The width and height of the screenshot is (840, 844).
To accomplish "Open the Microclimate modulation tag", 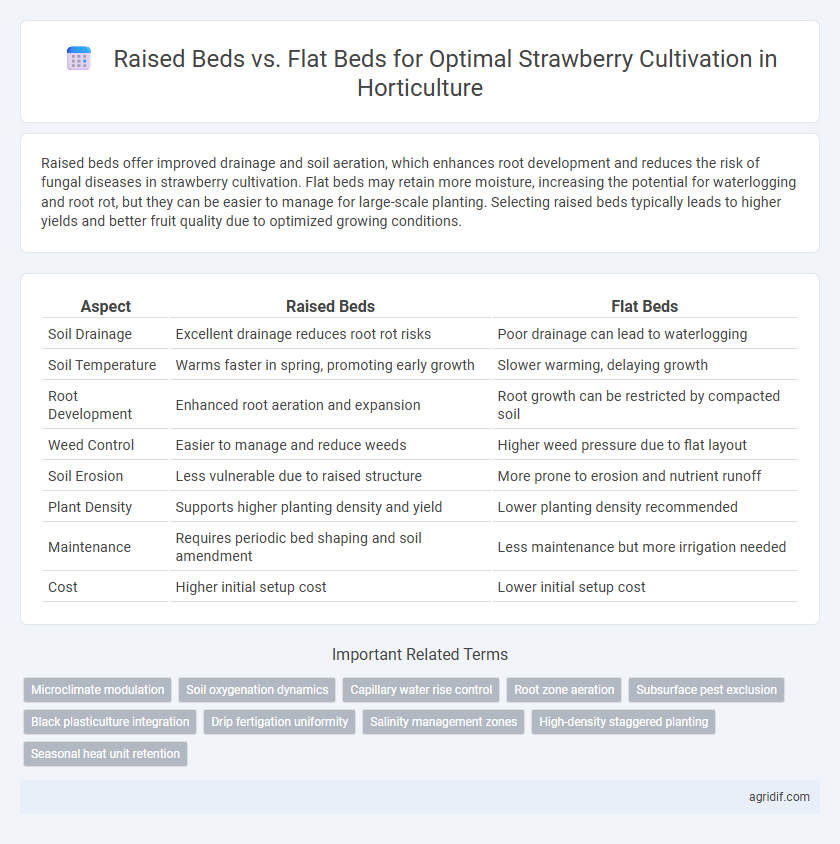I will point(97,690).
